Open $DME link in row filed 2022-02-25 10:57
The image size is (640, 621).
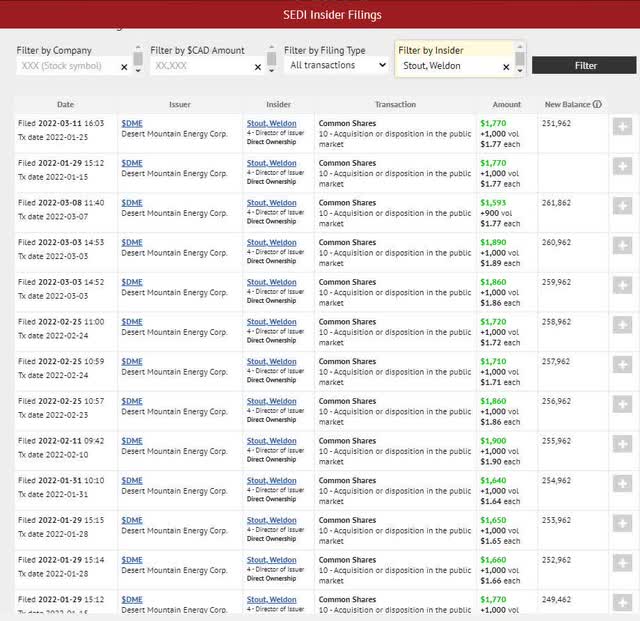tap(132, 401)
